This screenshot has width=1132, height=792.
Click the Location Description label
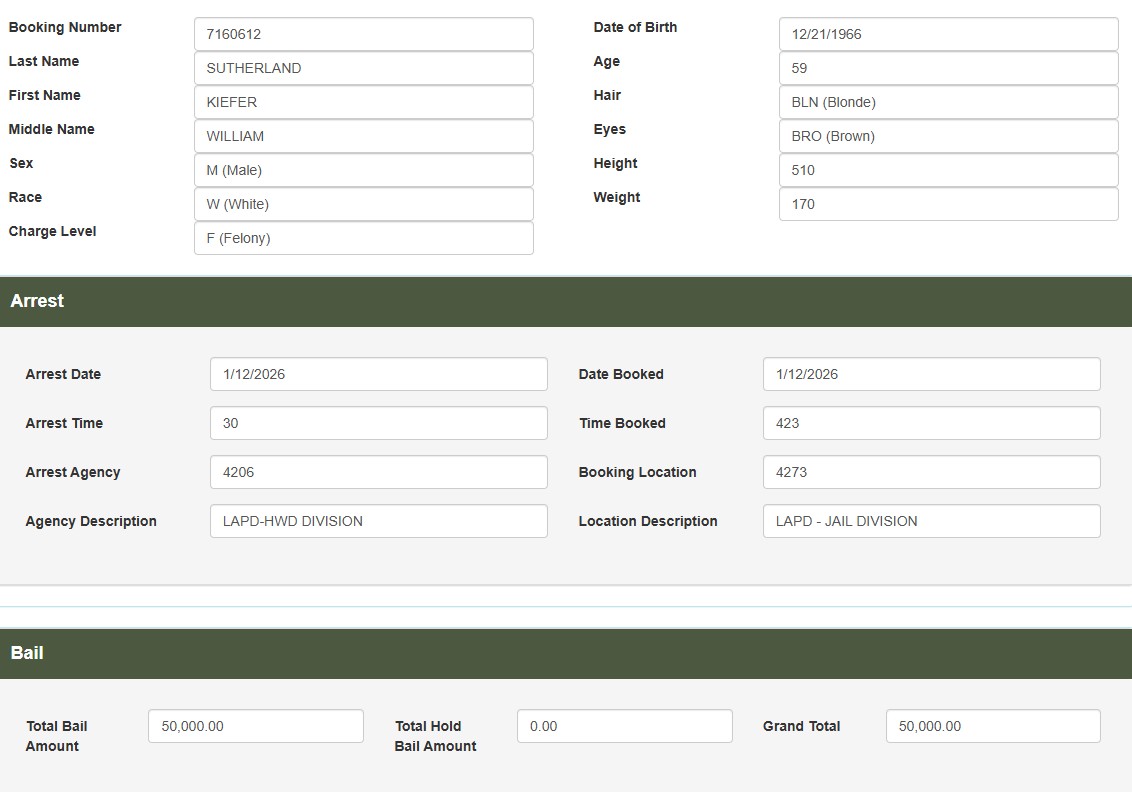[x=648, y=521]
